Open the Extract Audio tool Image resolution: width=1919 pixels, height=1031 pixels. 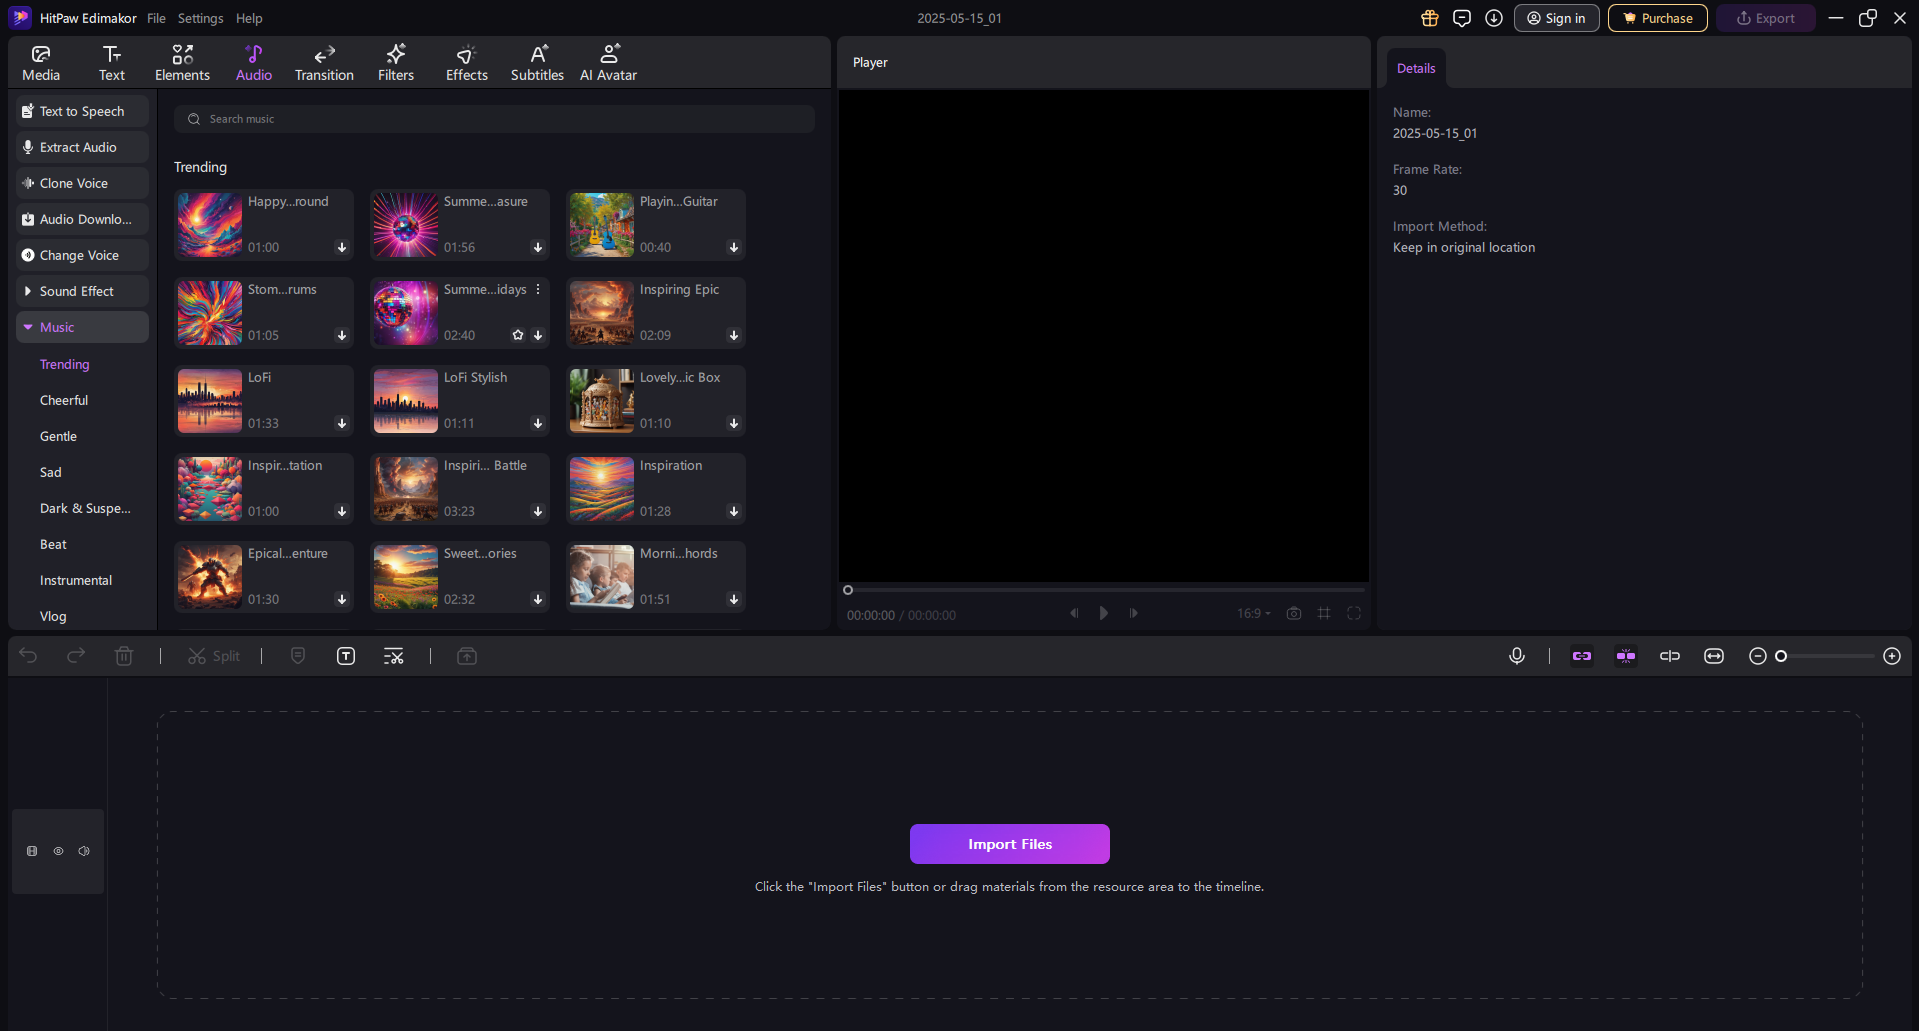tap(82, 147)
